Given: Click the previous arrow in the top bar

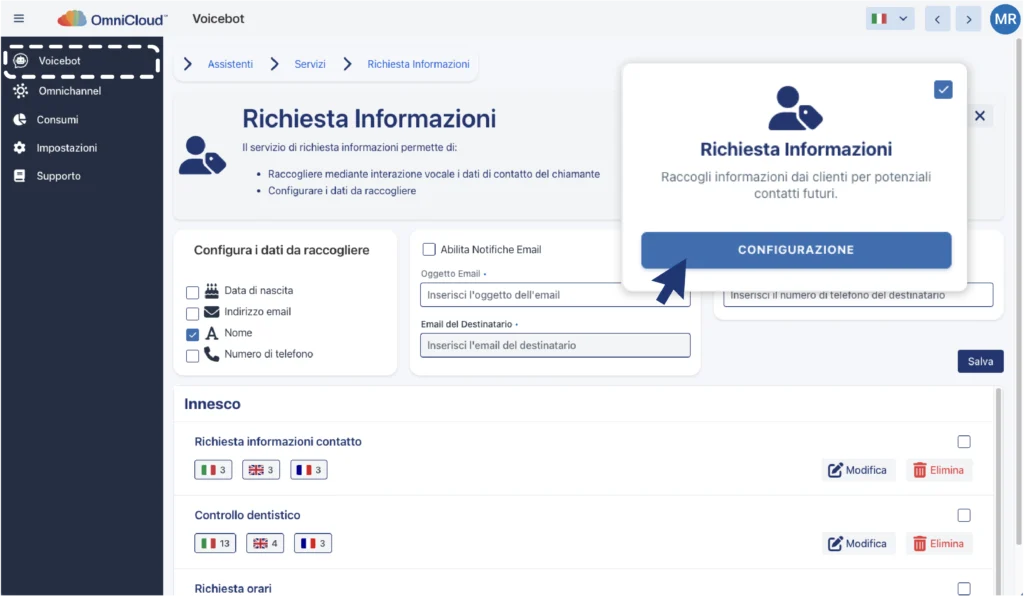Looking at the screenshot, I should (937, 19).
